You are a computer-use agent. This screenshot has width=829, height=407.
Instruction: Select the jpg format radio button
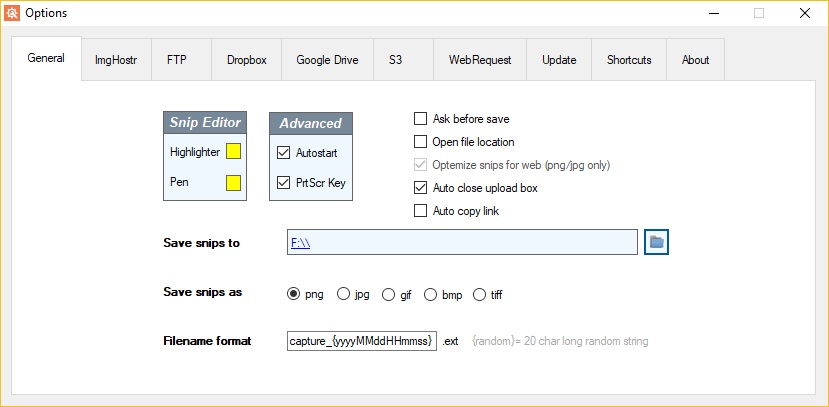click(x=344, y=294)
